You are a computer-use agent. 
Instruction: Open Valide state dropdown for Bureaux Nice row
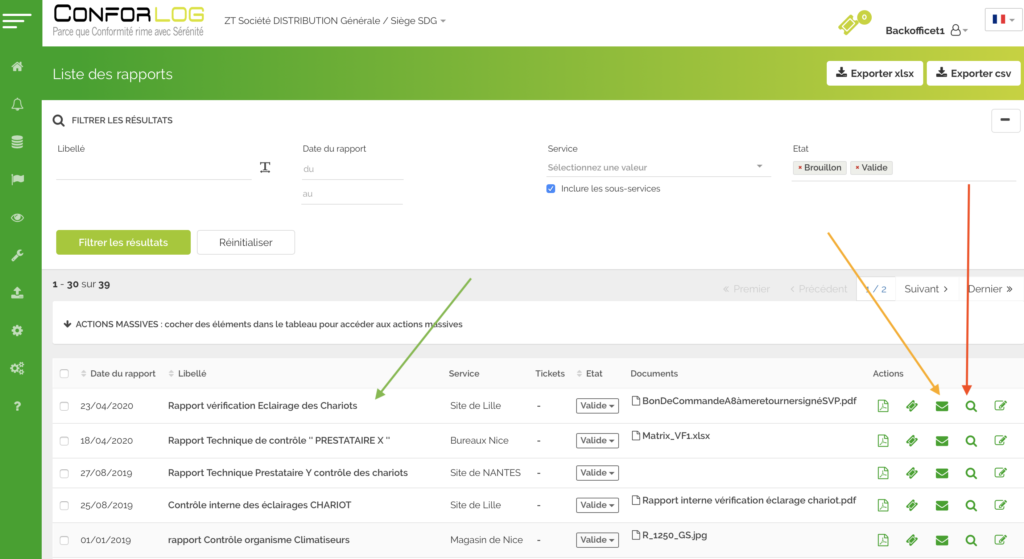click(597, 440)
